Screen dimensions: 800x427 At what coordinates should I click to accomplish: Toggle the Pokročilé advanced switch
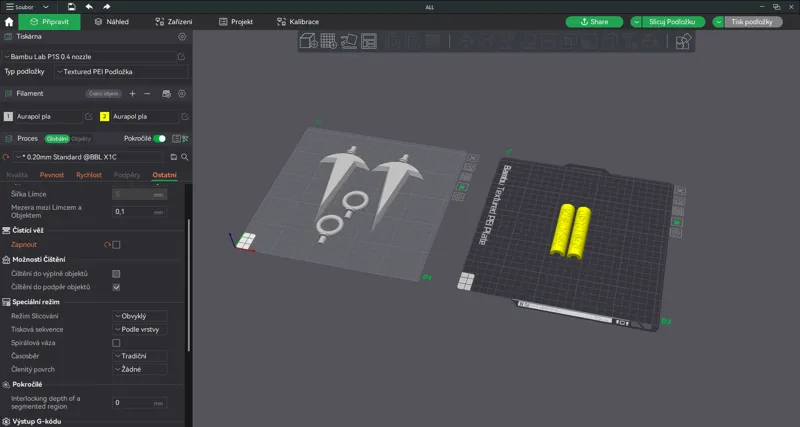[x=160, y=139]
